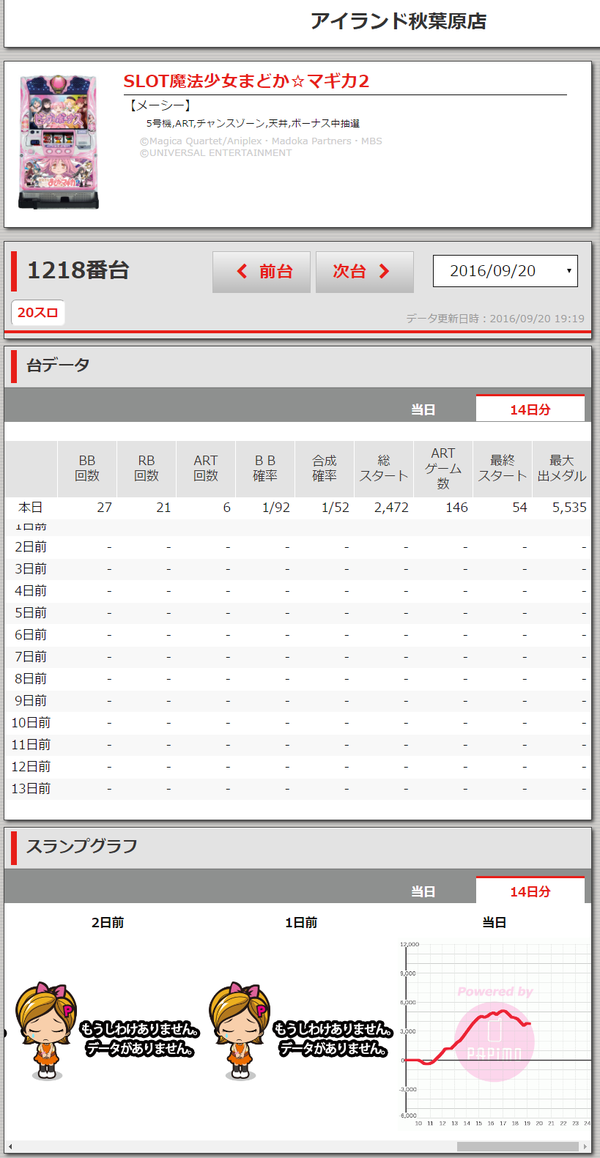Viewport: 600px width, 1158px height.
Task: Click the 21 RB回数 value
Action: [x=163, y=508]
